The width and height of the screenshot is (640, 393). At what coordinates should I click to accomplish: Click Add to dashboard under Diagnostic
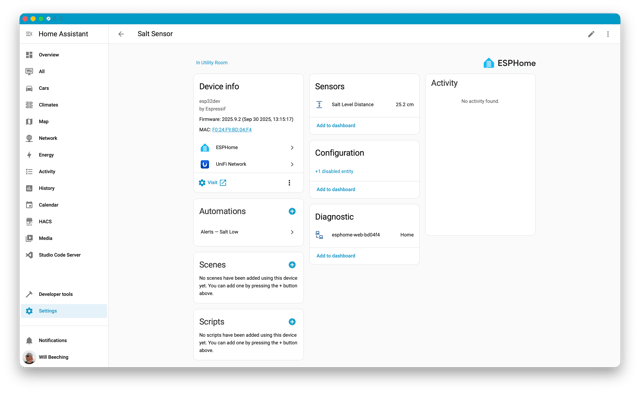(336, 256)
